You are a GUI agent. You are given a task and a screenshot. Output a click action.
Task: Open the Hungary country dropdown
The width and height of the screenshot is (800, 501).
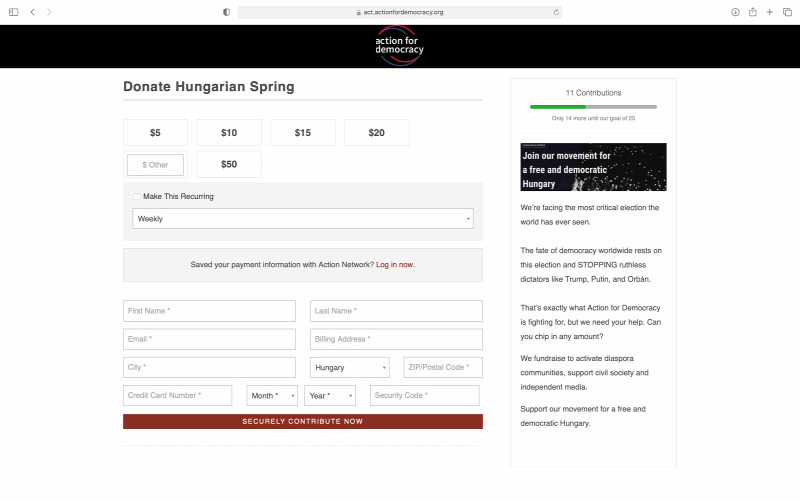click(349, 367)
